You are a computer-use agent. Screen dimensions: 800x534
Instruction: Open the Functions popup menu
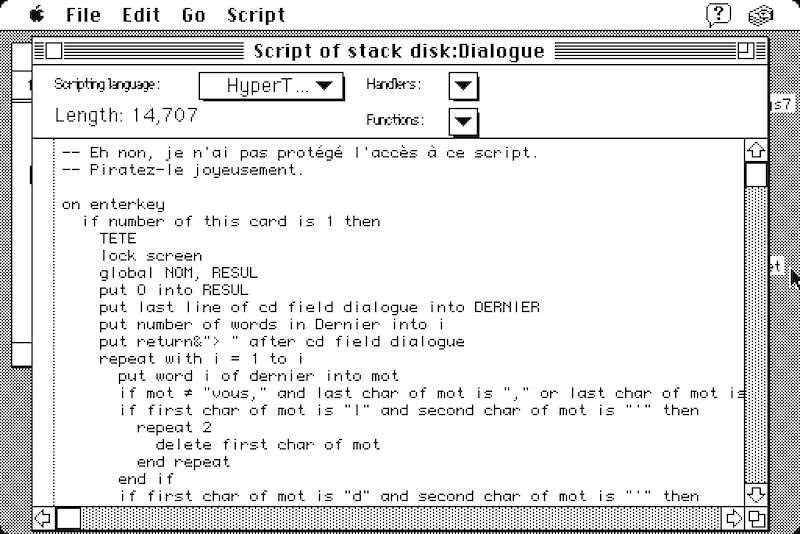463,122
